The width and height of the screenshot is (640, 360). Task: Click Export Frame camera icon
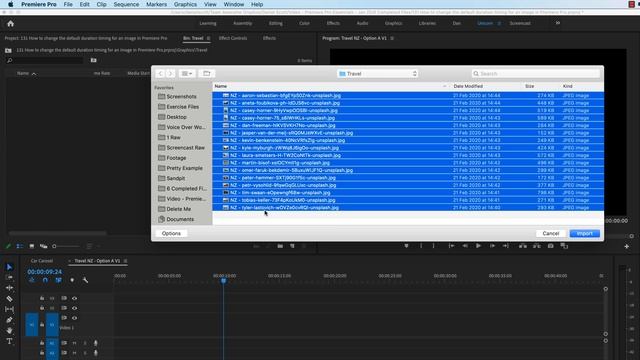(551, 246)
